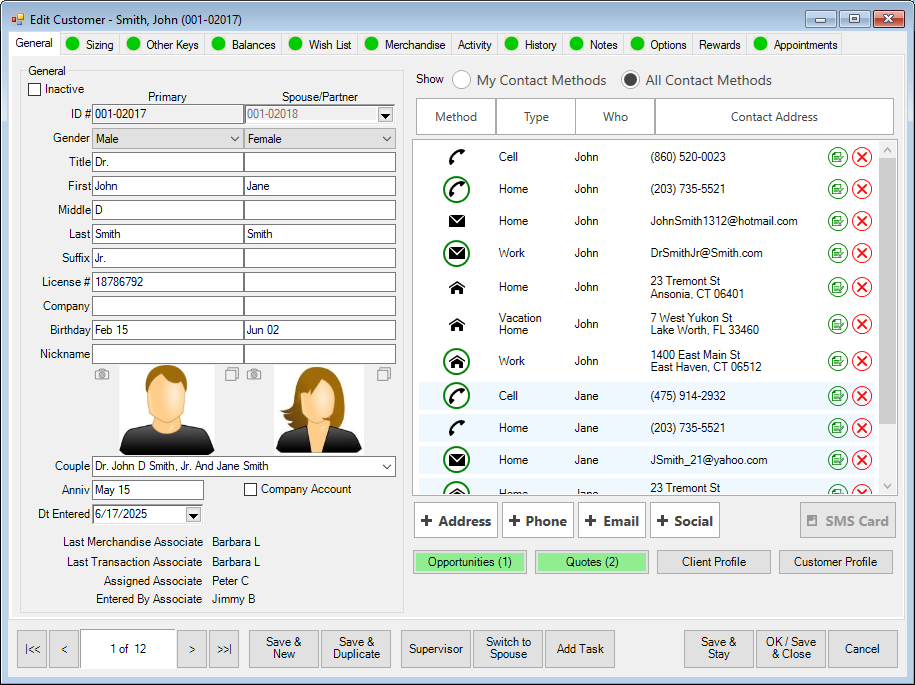Delete Jane's yahoo email contact entry
This screenshot has height=685, width=915.
tap(862, 460)
